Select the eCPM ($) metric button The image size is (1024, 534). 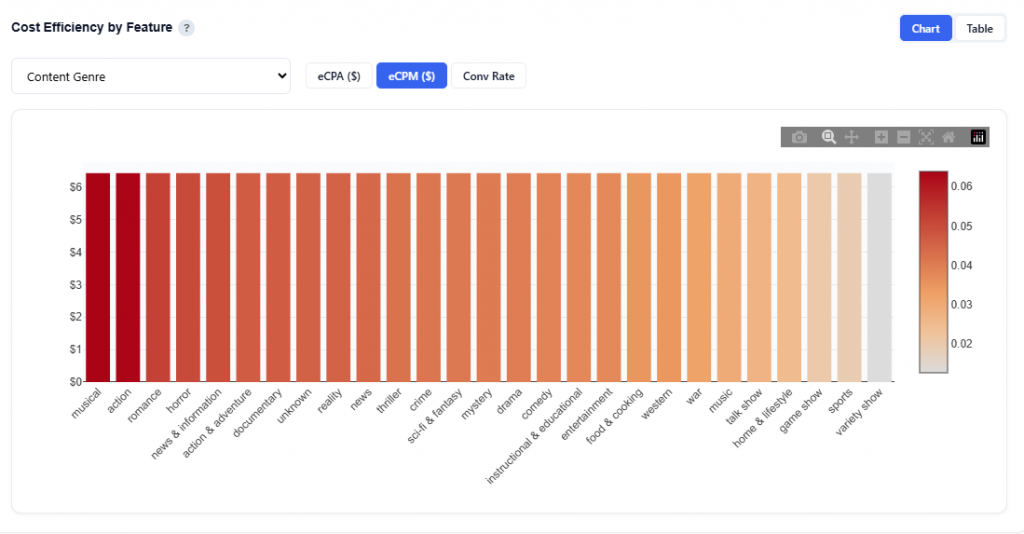(411, 76)
